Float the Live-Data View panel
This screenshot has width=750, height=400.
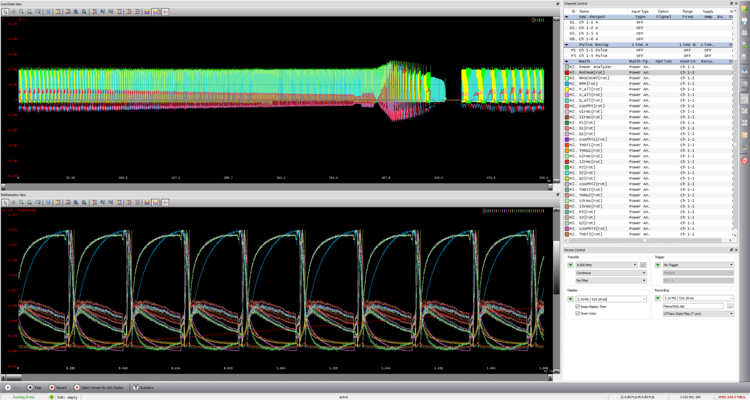[x=558, y=3]
